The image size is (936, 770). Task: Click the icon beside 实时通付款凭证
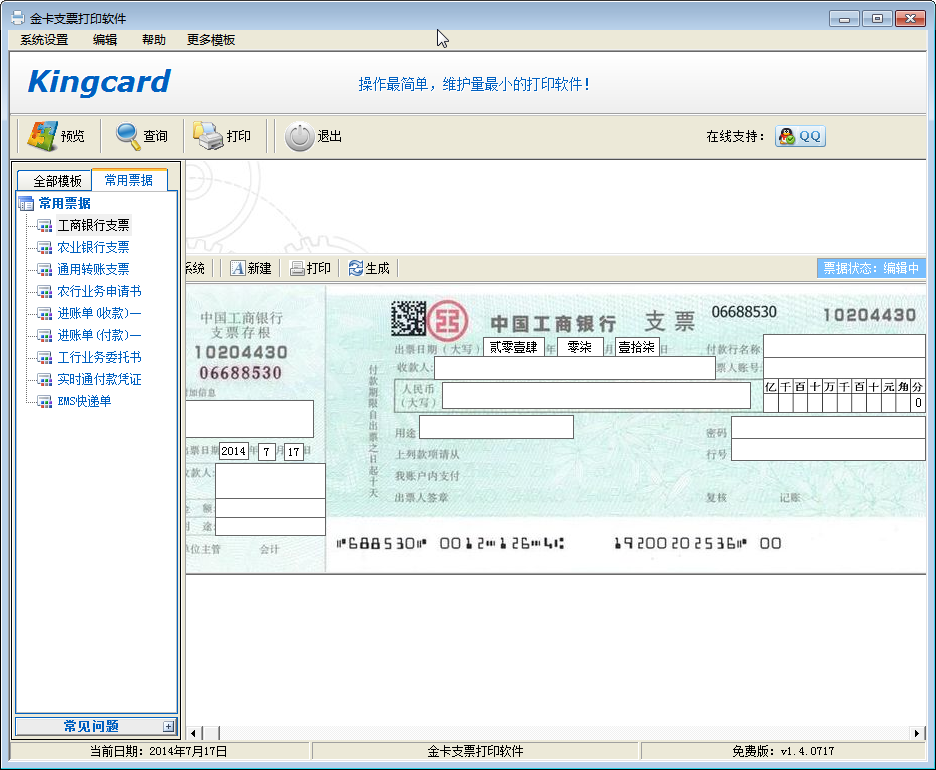45,380
